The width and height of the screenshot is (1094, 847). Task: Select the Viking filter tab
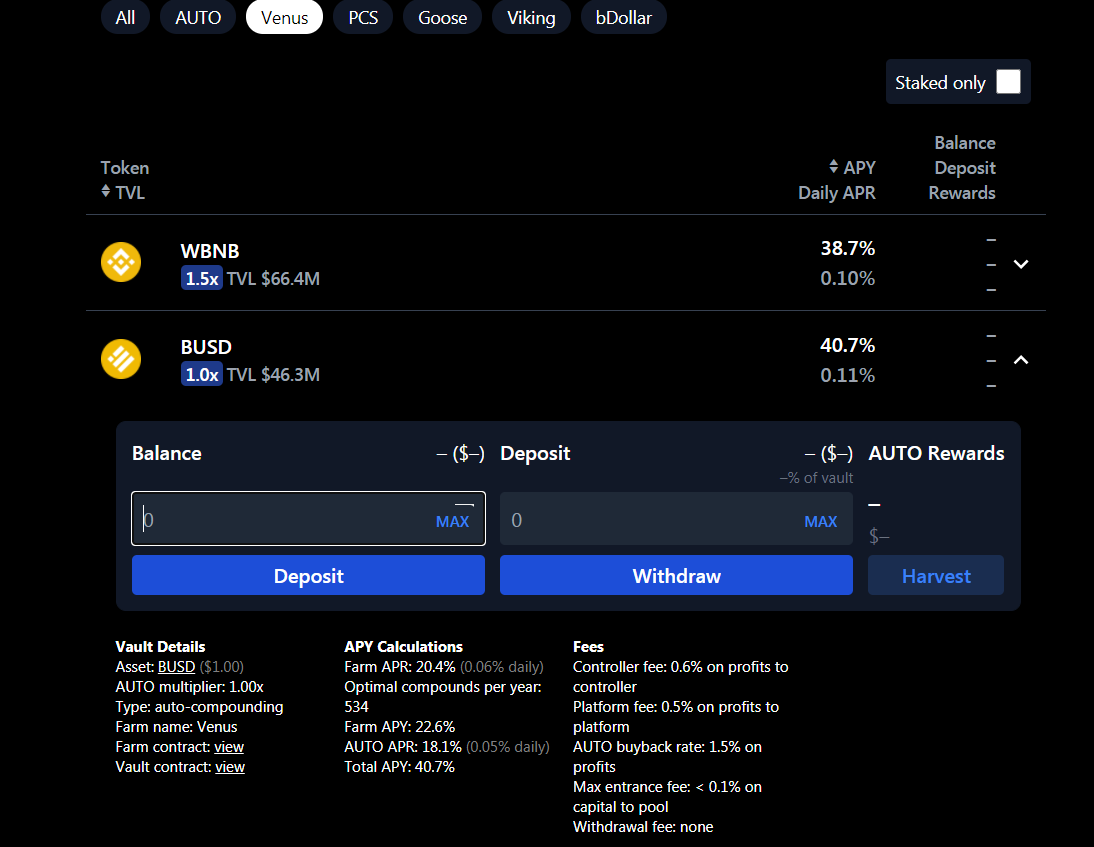(x=531, y=17)
